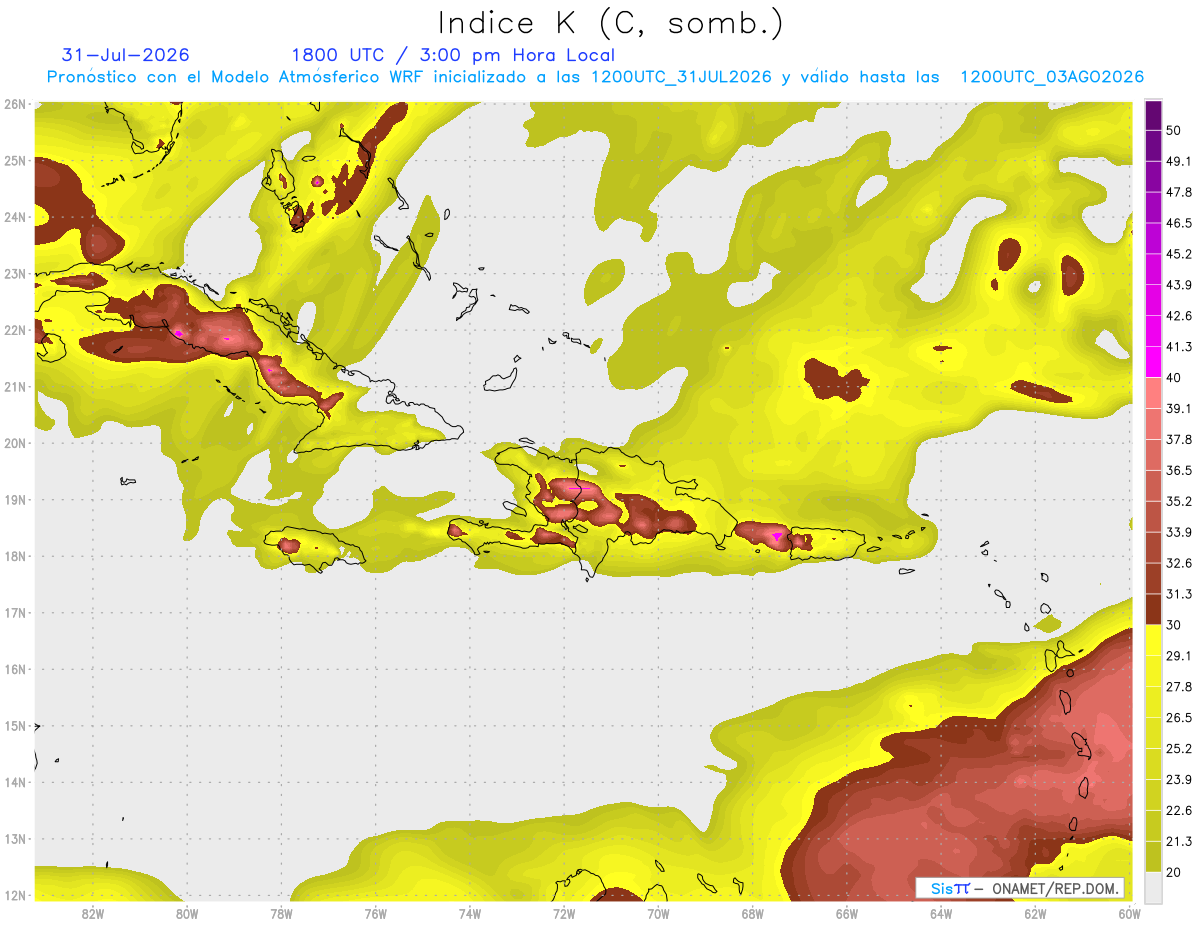
Task: Click the title "Indice K (C, somb.)"
Action: pos(611,23)
